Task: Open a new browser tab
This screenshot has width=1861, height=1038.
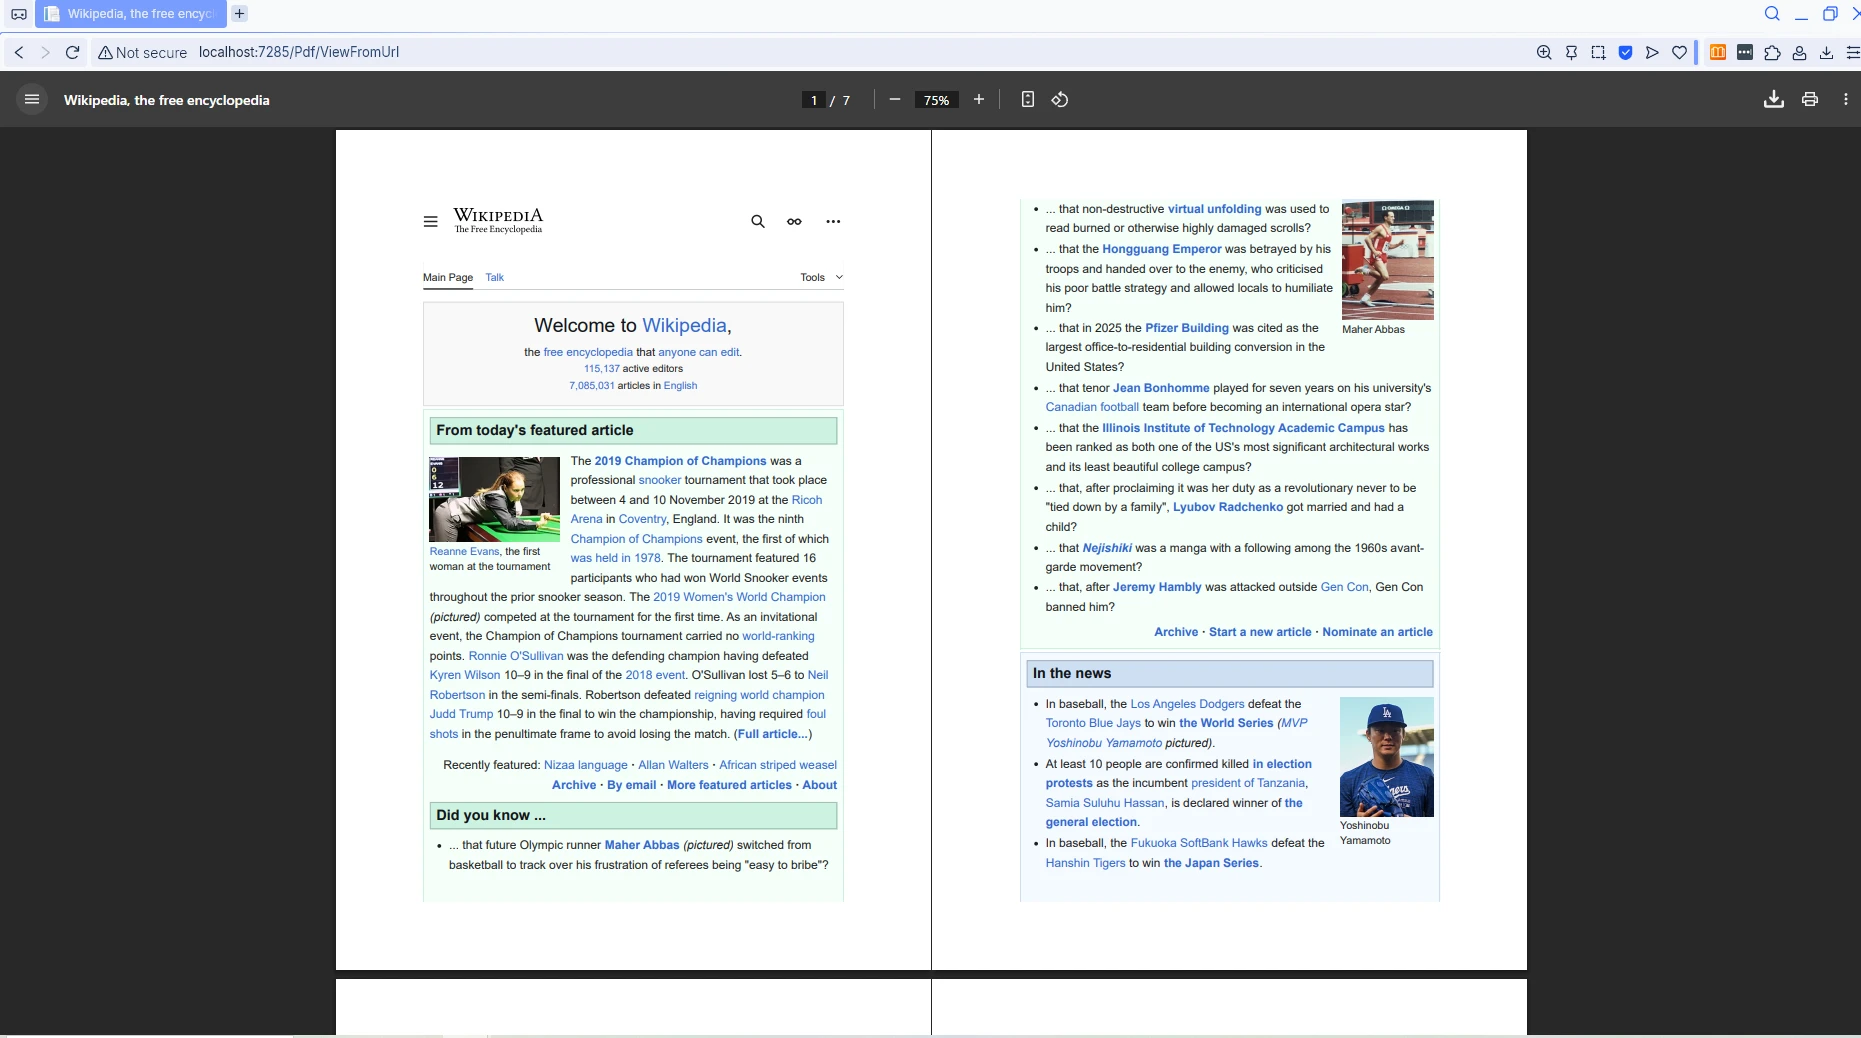Action: click(x=239, y=13)
